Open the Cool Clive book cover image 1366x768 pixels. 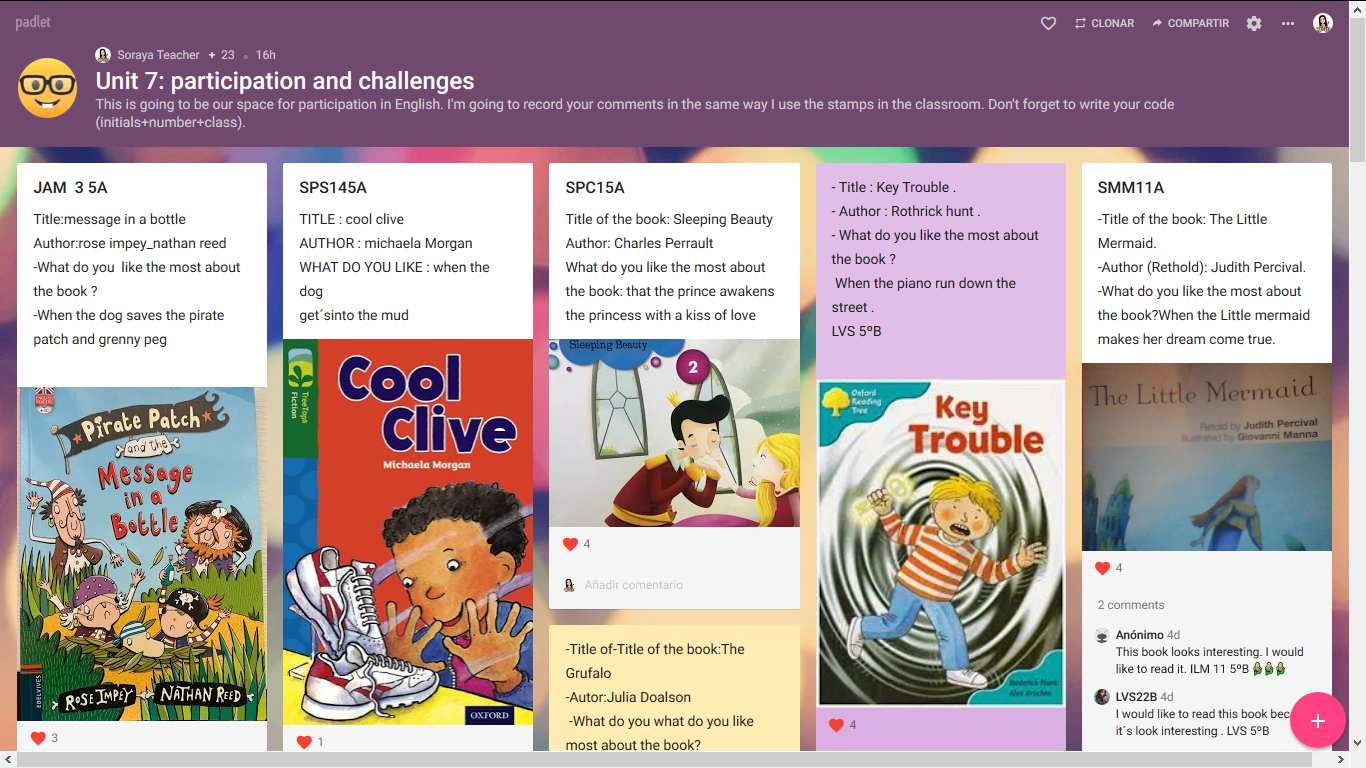[x=408, y=532]
